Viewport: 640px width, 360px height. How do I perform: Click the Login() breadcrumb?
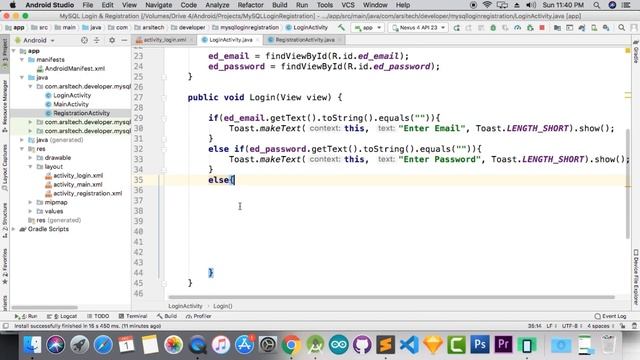point(222,306)
